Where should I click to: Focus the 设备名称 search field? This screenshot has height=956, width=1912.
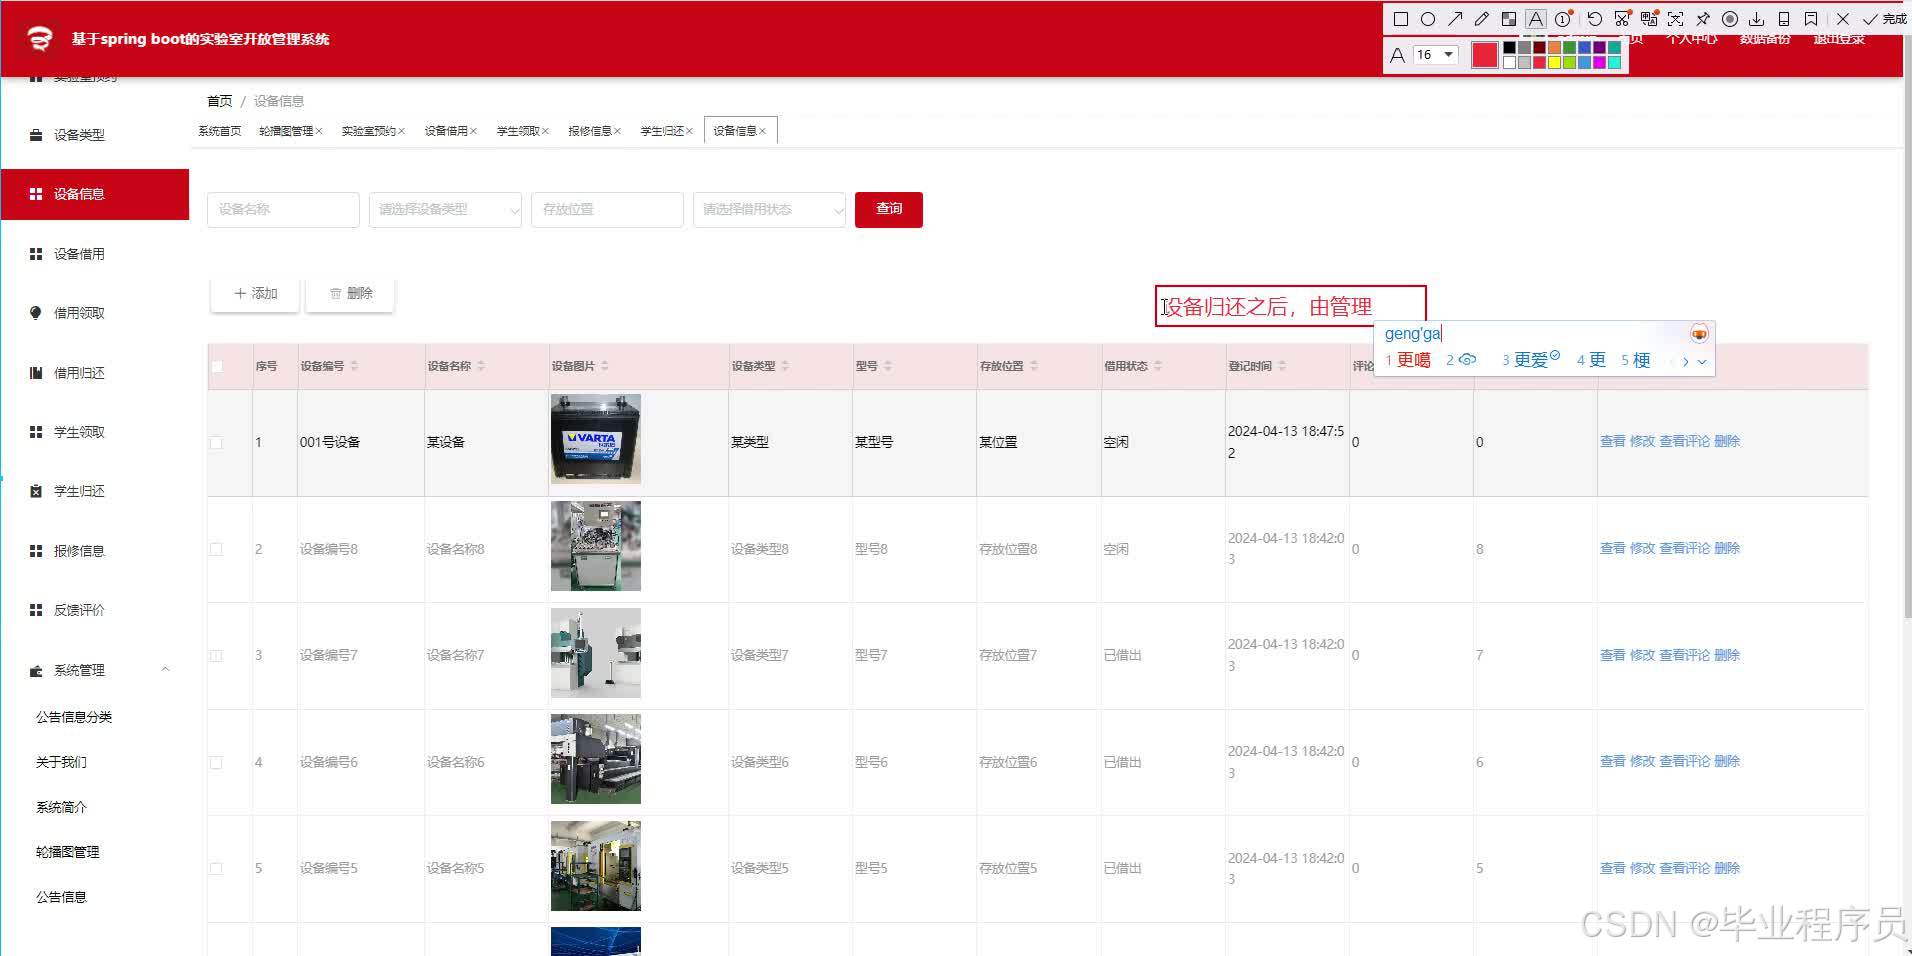point(283,210)
